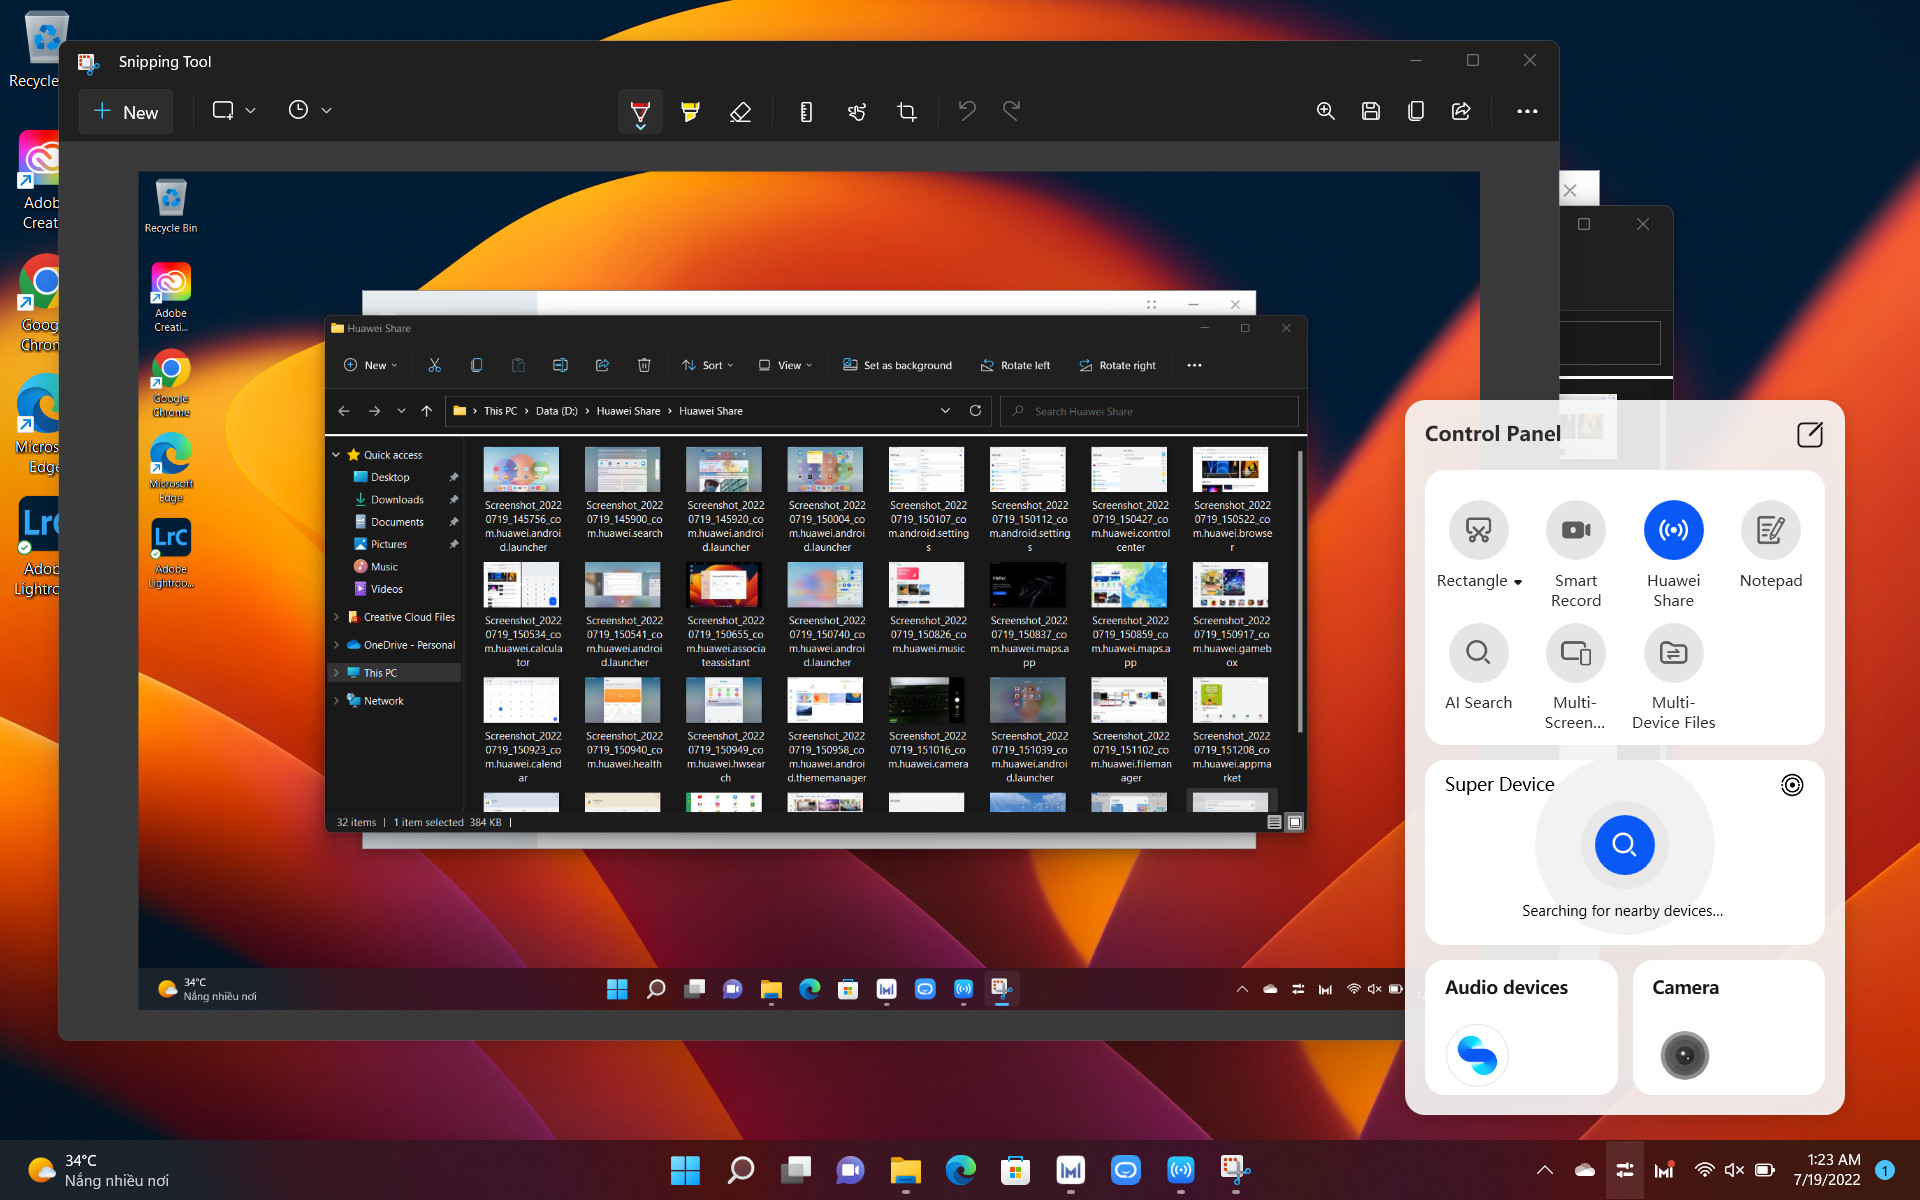Expand Rectangle capture options arrow
Screen dimensions: 1920x1200
[1518, 582]
